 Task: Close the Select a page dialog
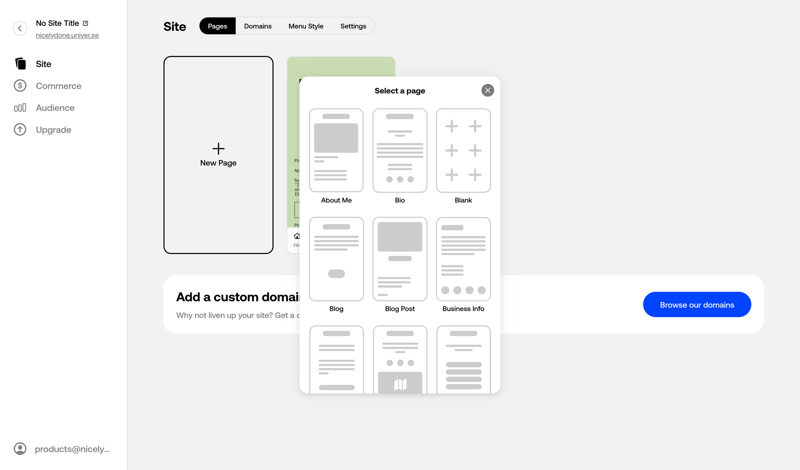pos(487,91)
